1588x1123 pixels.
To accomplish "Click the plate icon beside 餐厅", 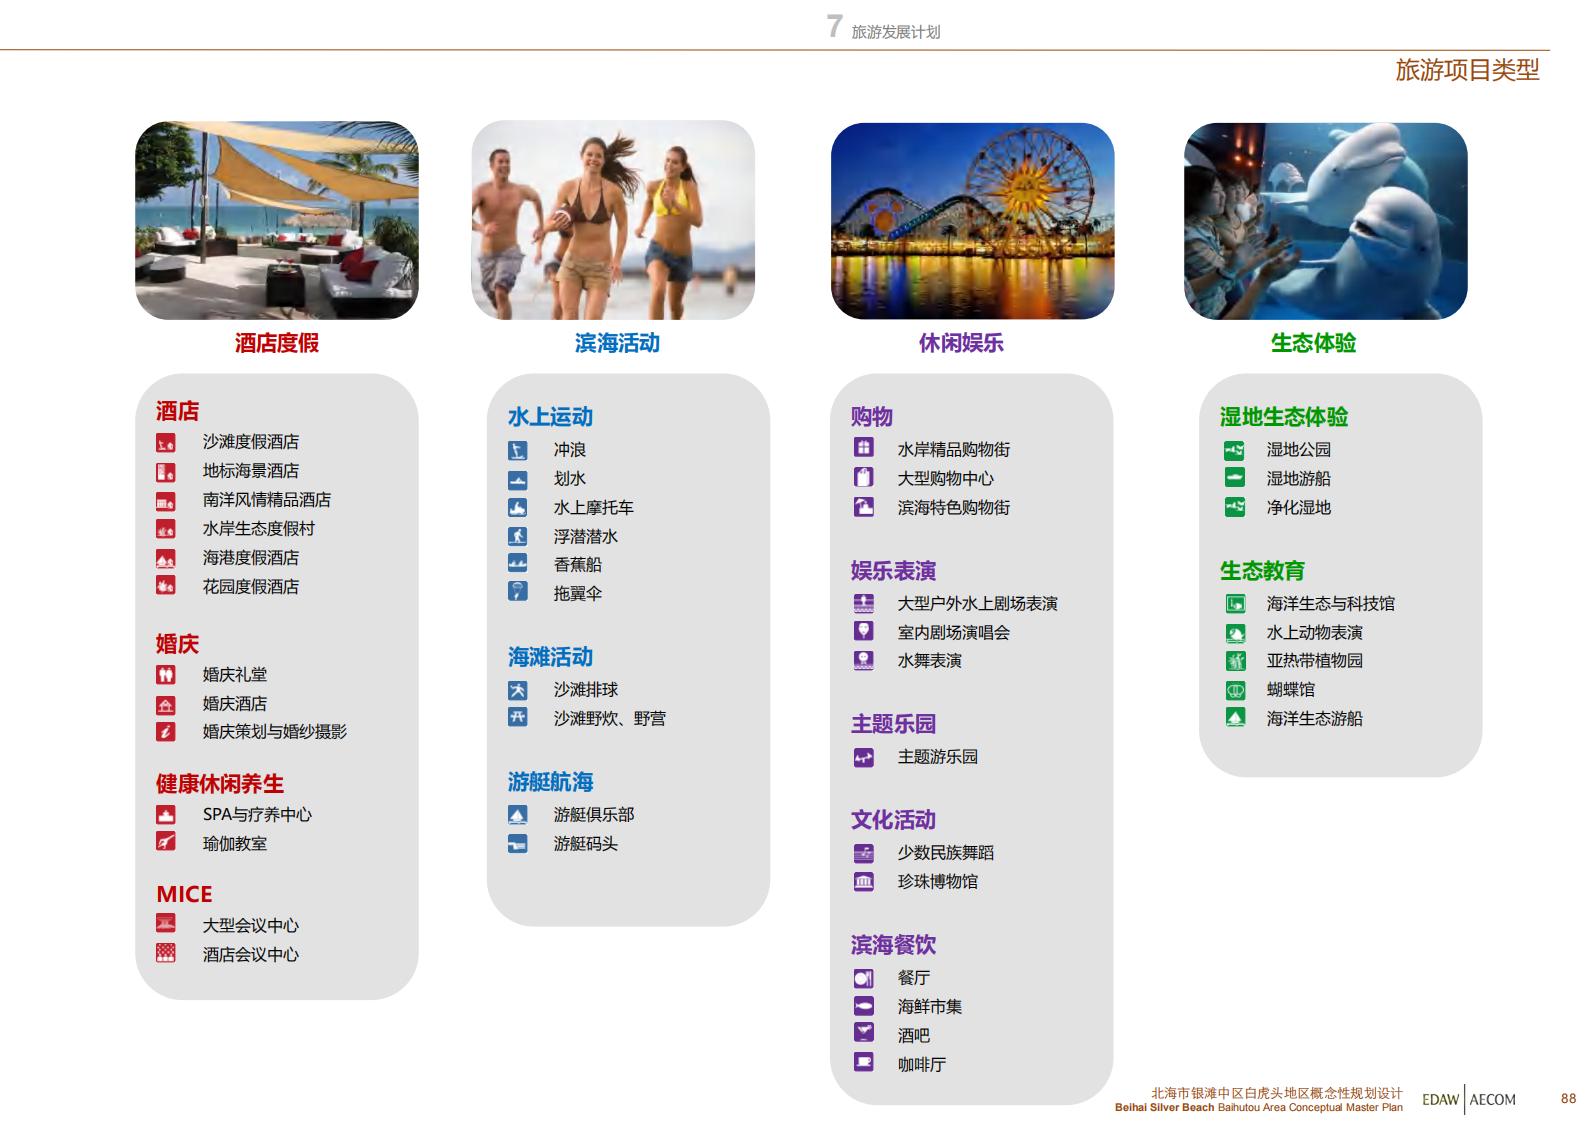I will pos(863,978).
